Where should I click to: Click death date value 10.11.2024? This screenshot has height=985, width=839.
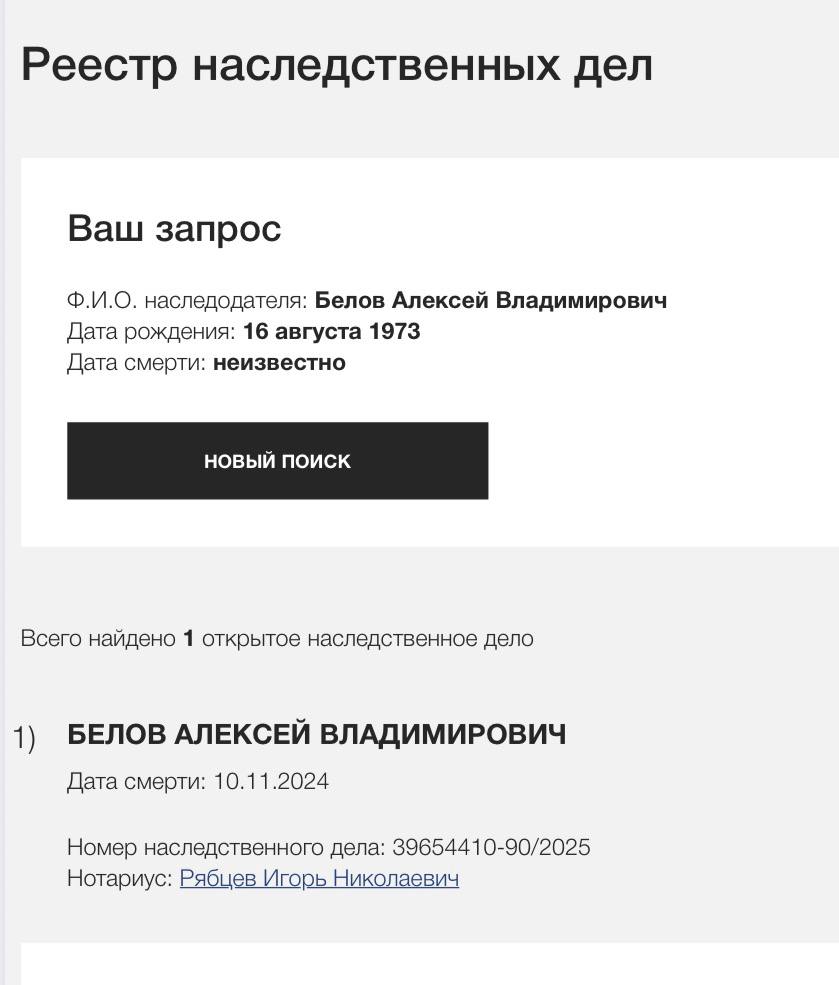tap(271, 782)
